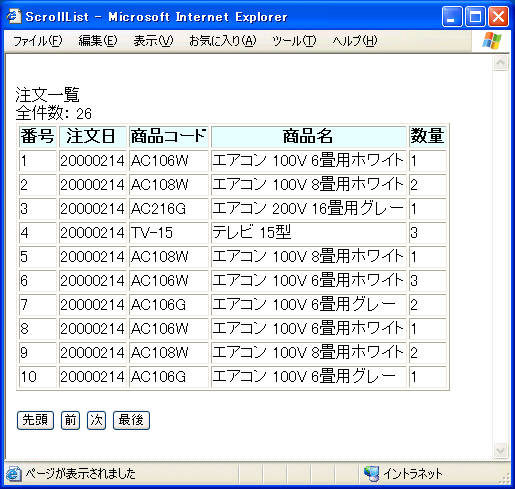Click the 商品名 column header
Image resolution: width=515 pixels, height=489 pixels.
(309, 137)
